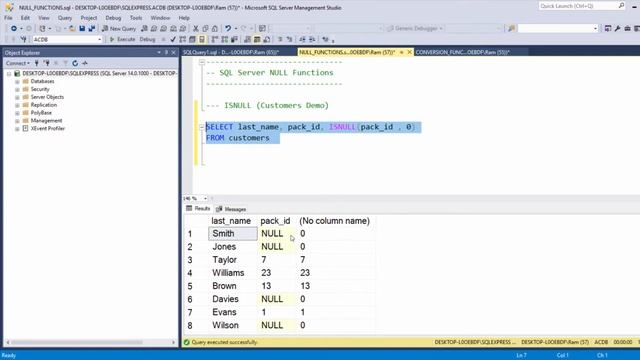Screen dimensions: 640x360
Task: Click the Activity Monitor icon in Object Explorer
Action: click(x=85, y=63)
